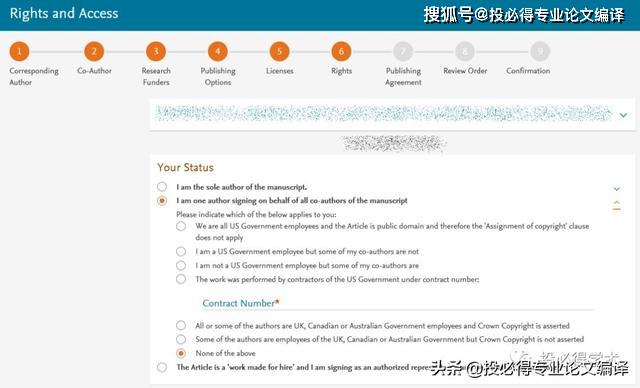The height and width of the screenshot is (388, 640).
Task: Choose 'I am not a US Government employee' radio
Action: [181, 265]
